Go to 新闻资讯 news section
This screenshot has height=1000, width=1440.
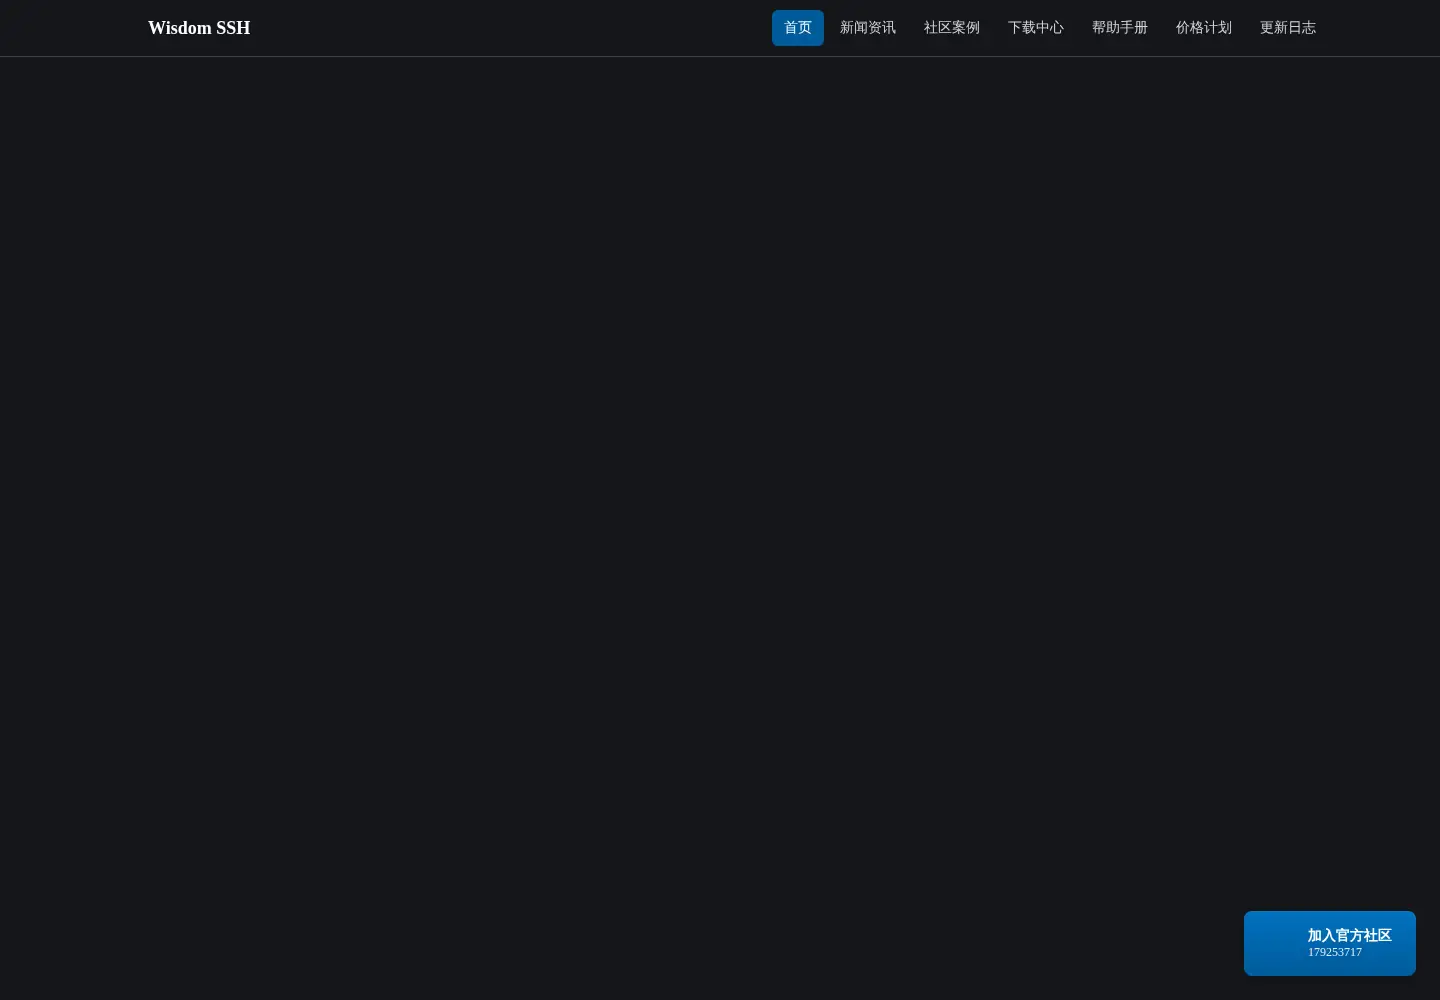coord(868,28)
